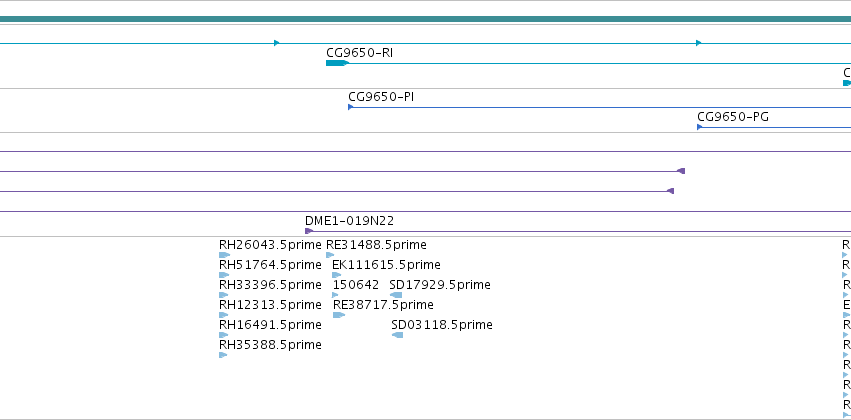
Task: Click the RE38717.5prime EST arrow
Action: pos(339,315)
